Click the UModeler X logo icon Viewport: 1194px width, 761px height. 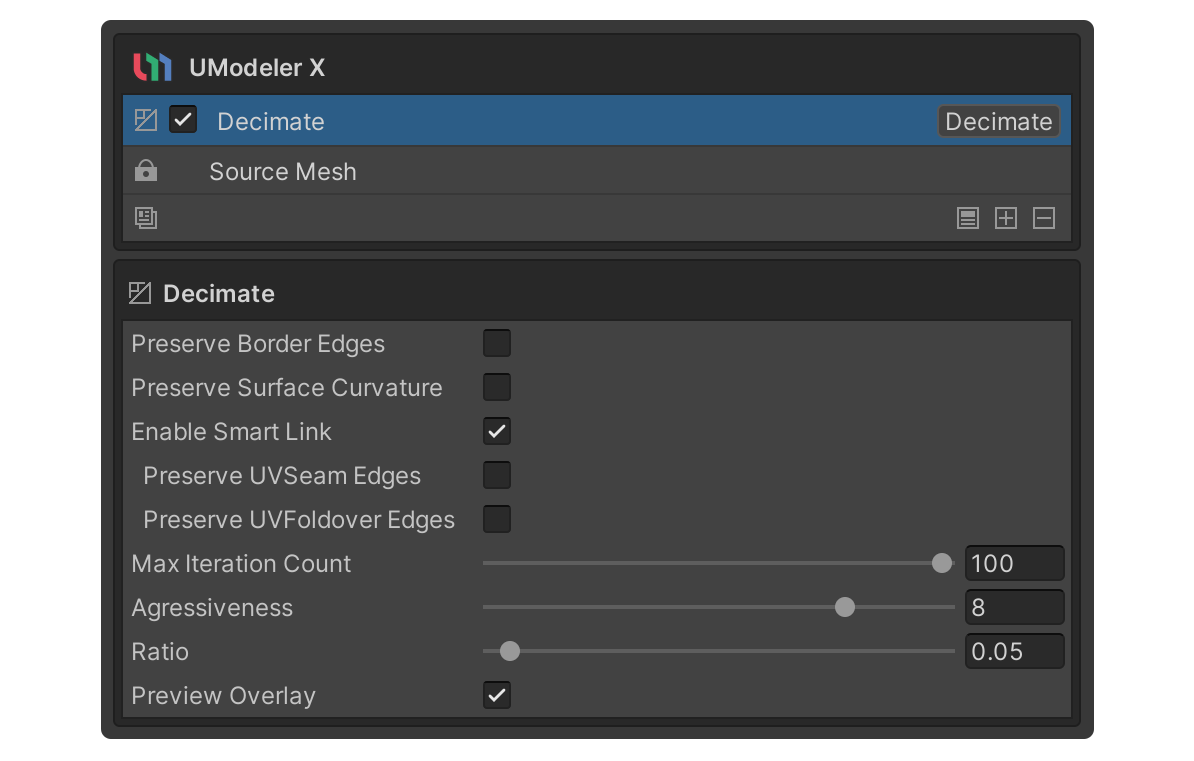[152, 67]
